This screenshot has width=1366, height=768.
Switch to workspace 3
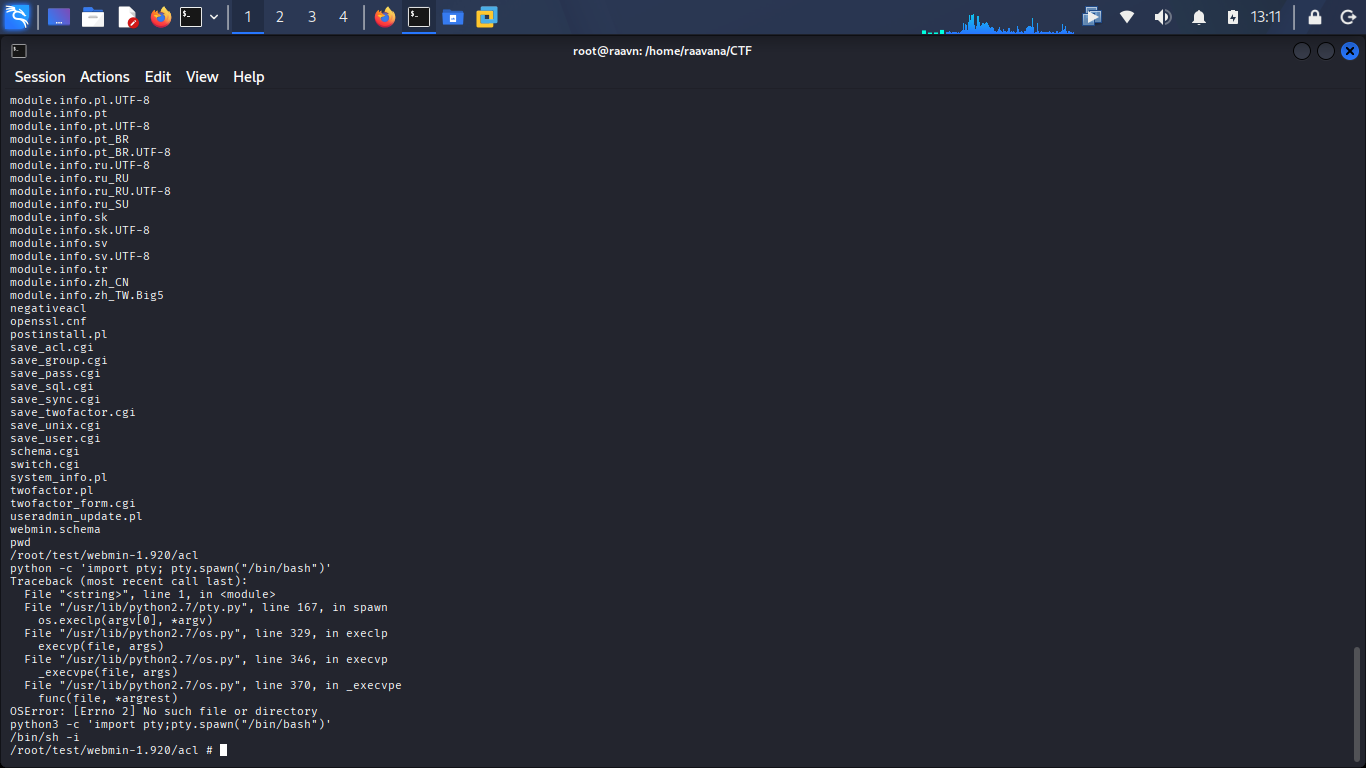(312, 17)
